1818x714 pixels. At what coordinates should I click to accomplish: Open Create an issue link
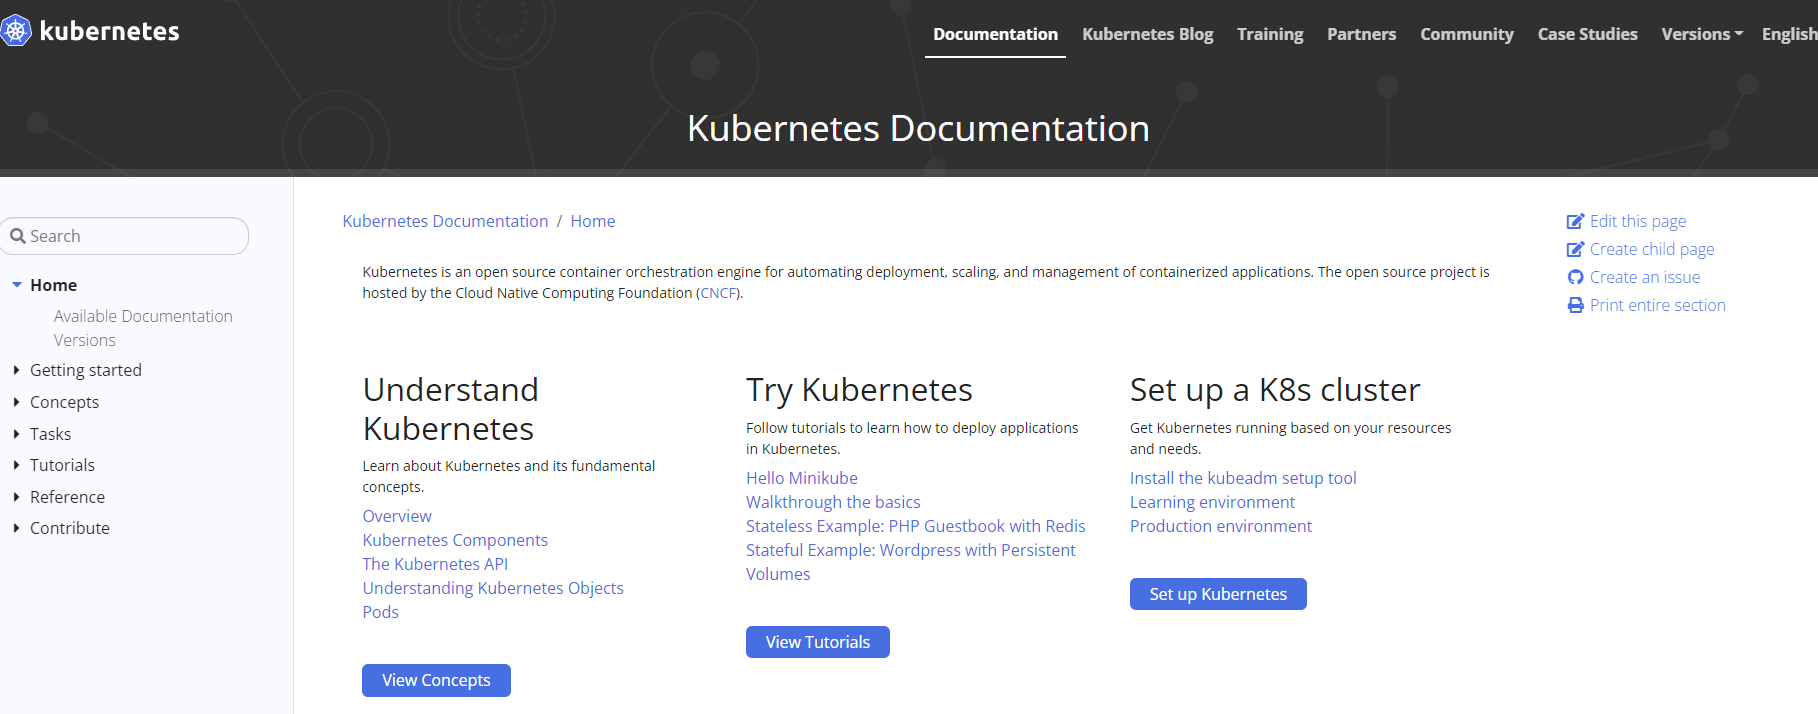(1645, 277)
